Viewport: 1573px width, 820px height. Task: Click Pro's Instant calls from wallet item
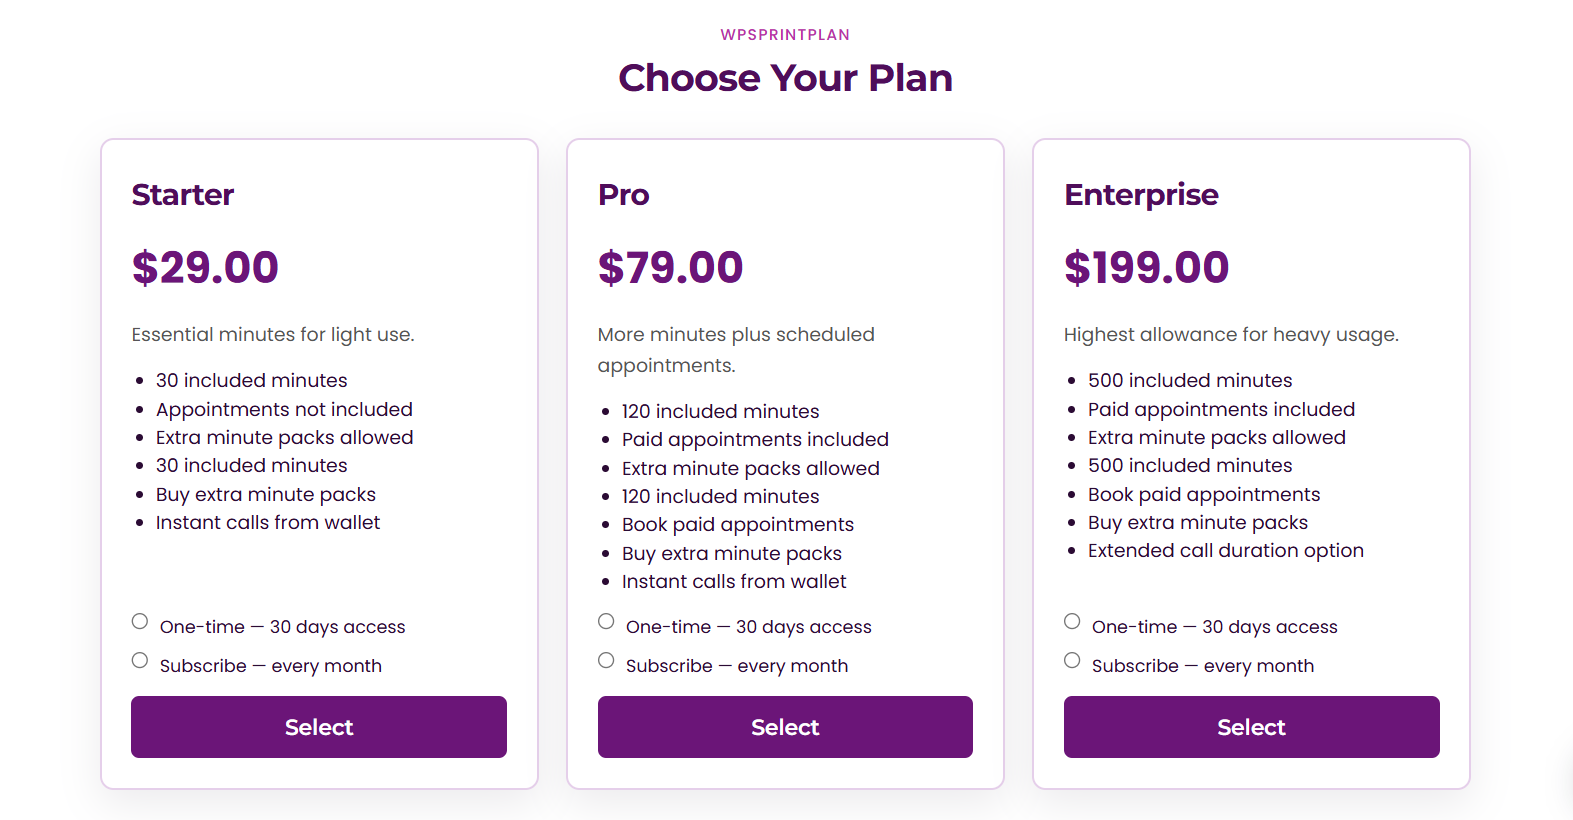[x=734, y=582]
